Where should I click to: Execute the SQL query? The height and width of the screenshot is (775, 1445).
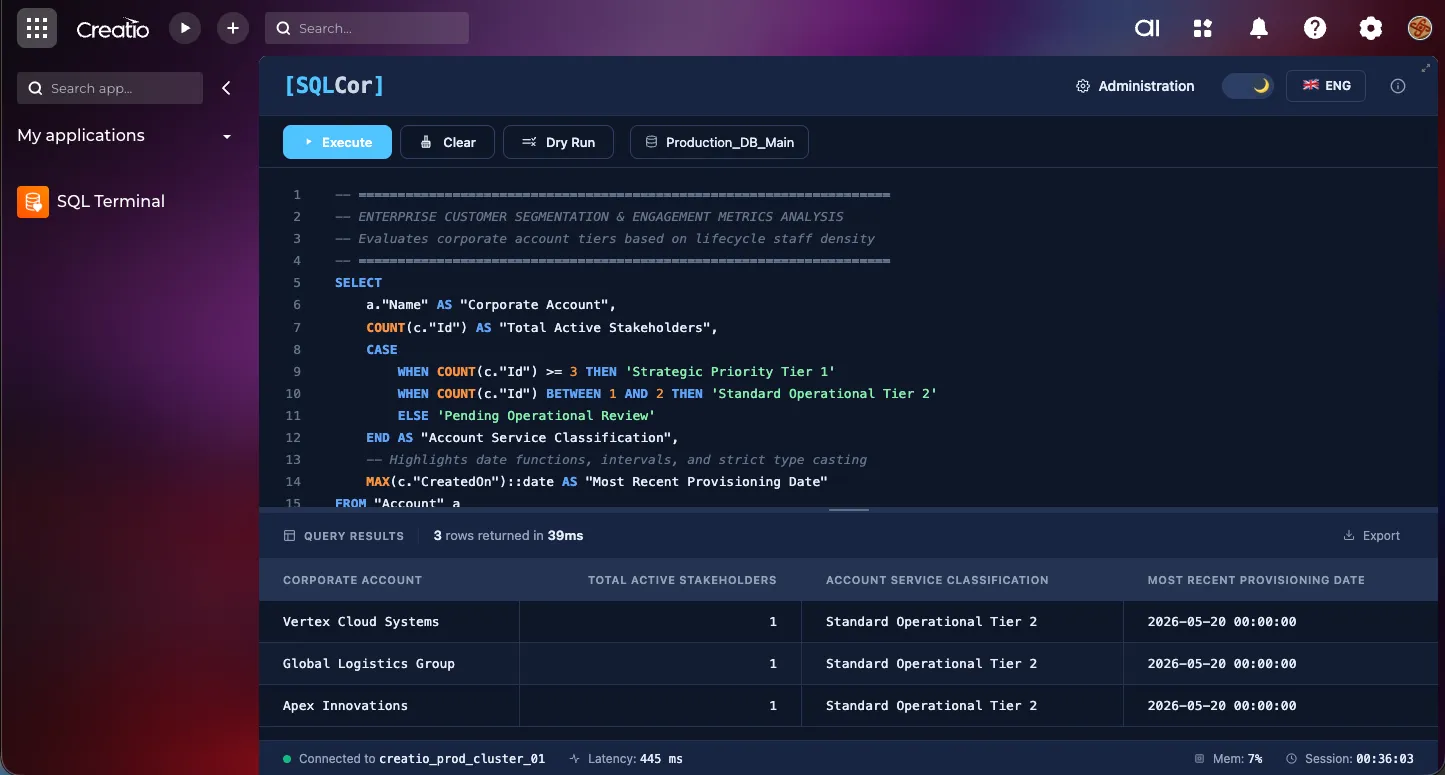[337, 142]
